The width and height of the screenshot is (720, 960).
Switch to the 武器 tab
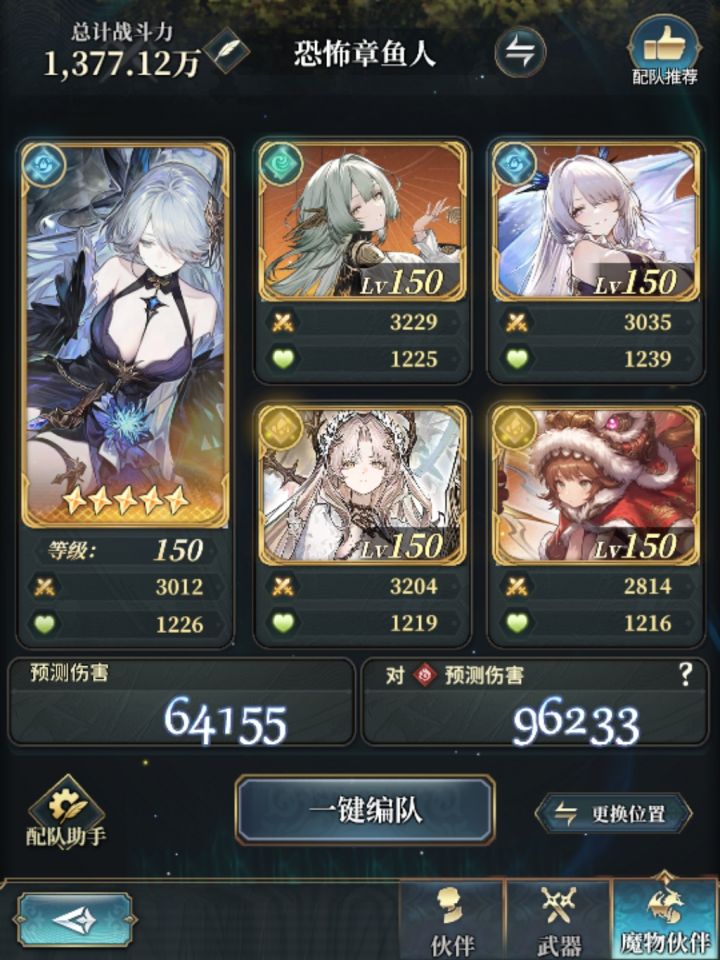pos(558,918)
